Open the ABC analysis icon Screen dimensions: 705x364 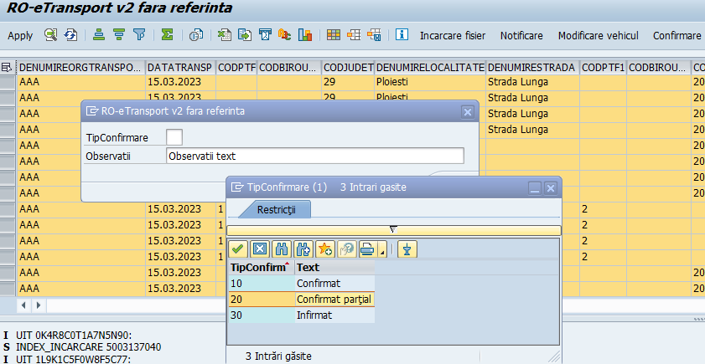[285, 35]
